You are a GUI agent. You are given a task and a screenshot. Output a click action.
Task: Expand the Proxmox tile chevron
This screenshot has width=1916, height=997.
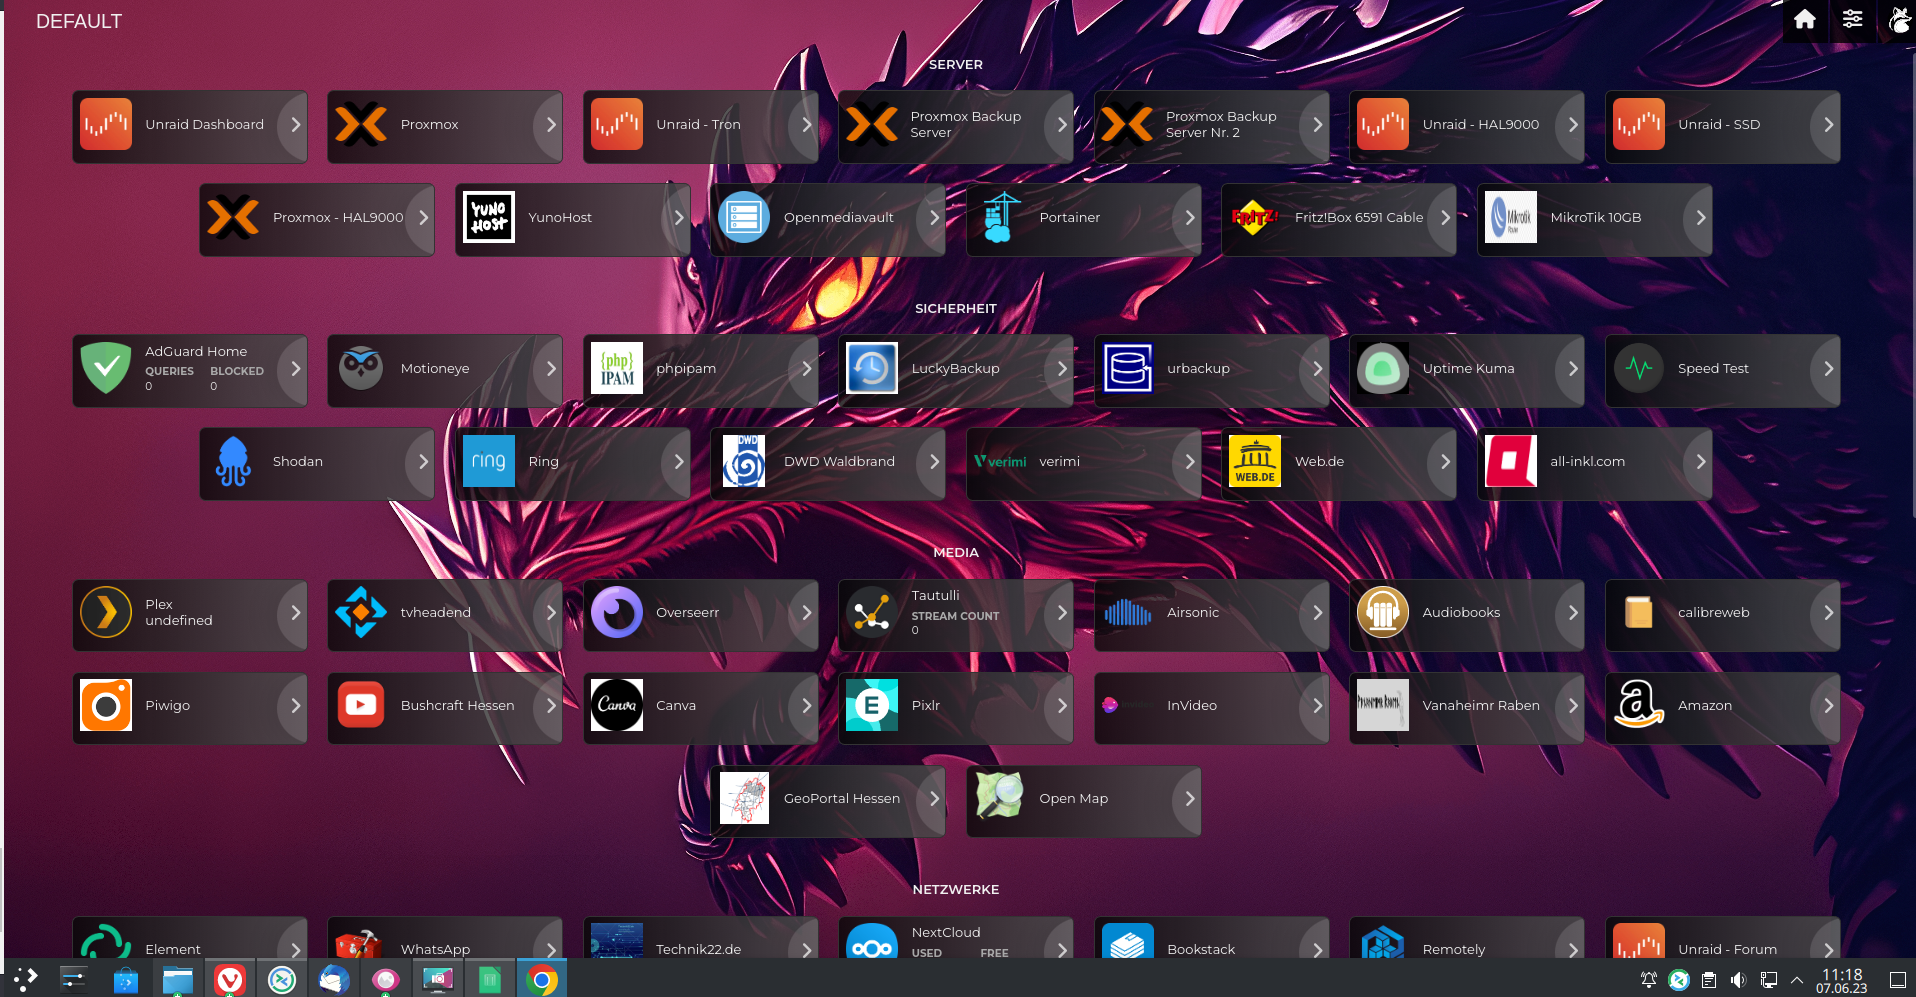[x=550, y=125]
